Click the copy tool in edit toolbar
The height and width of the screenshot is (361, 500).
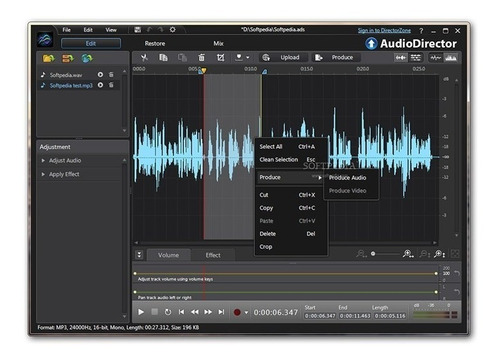pyautogui.click(x=163, y=58)
